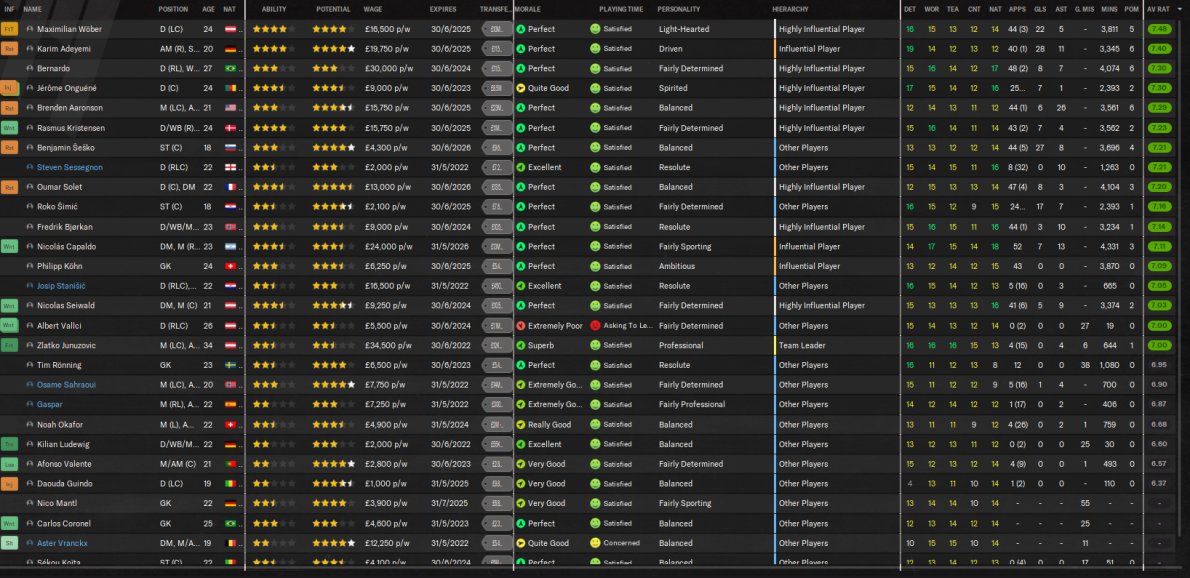Screen dimensions: 1190x578
Task: Open Fredrik Bjørkan's player profile
Action: click(x=67, y=227)
